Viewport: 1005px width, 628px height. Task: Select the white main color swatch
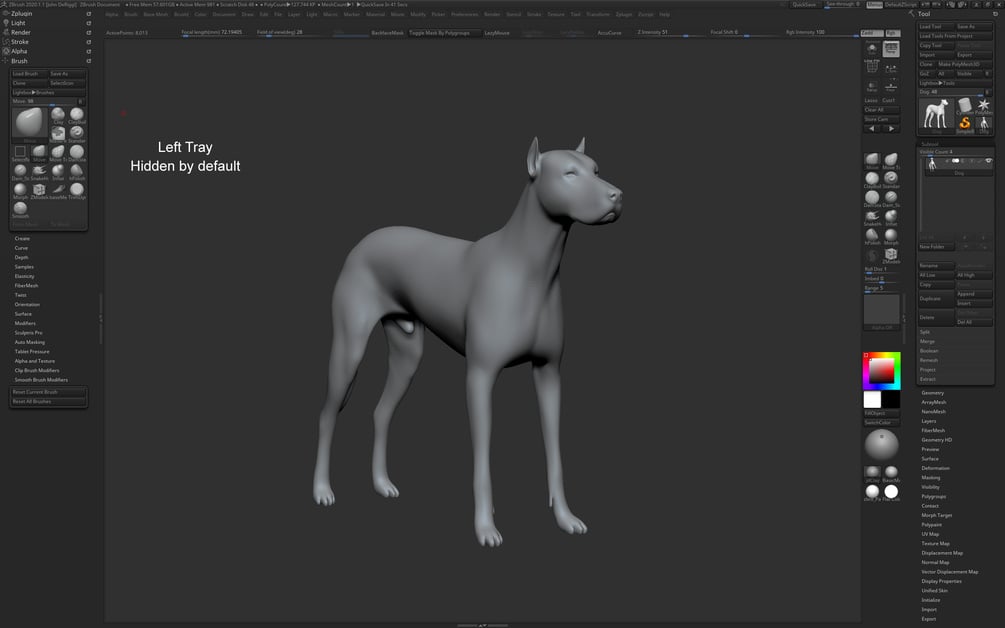tap(872, 400)
